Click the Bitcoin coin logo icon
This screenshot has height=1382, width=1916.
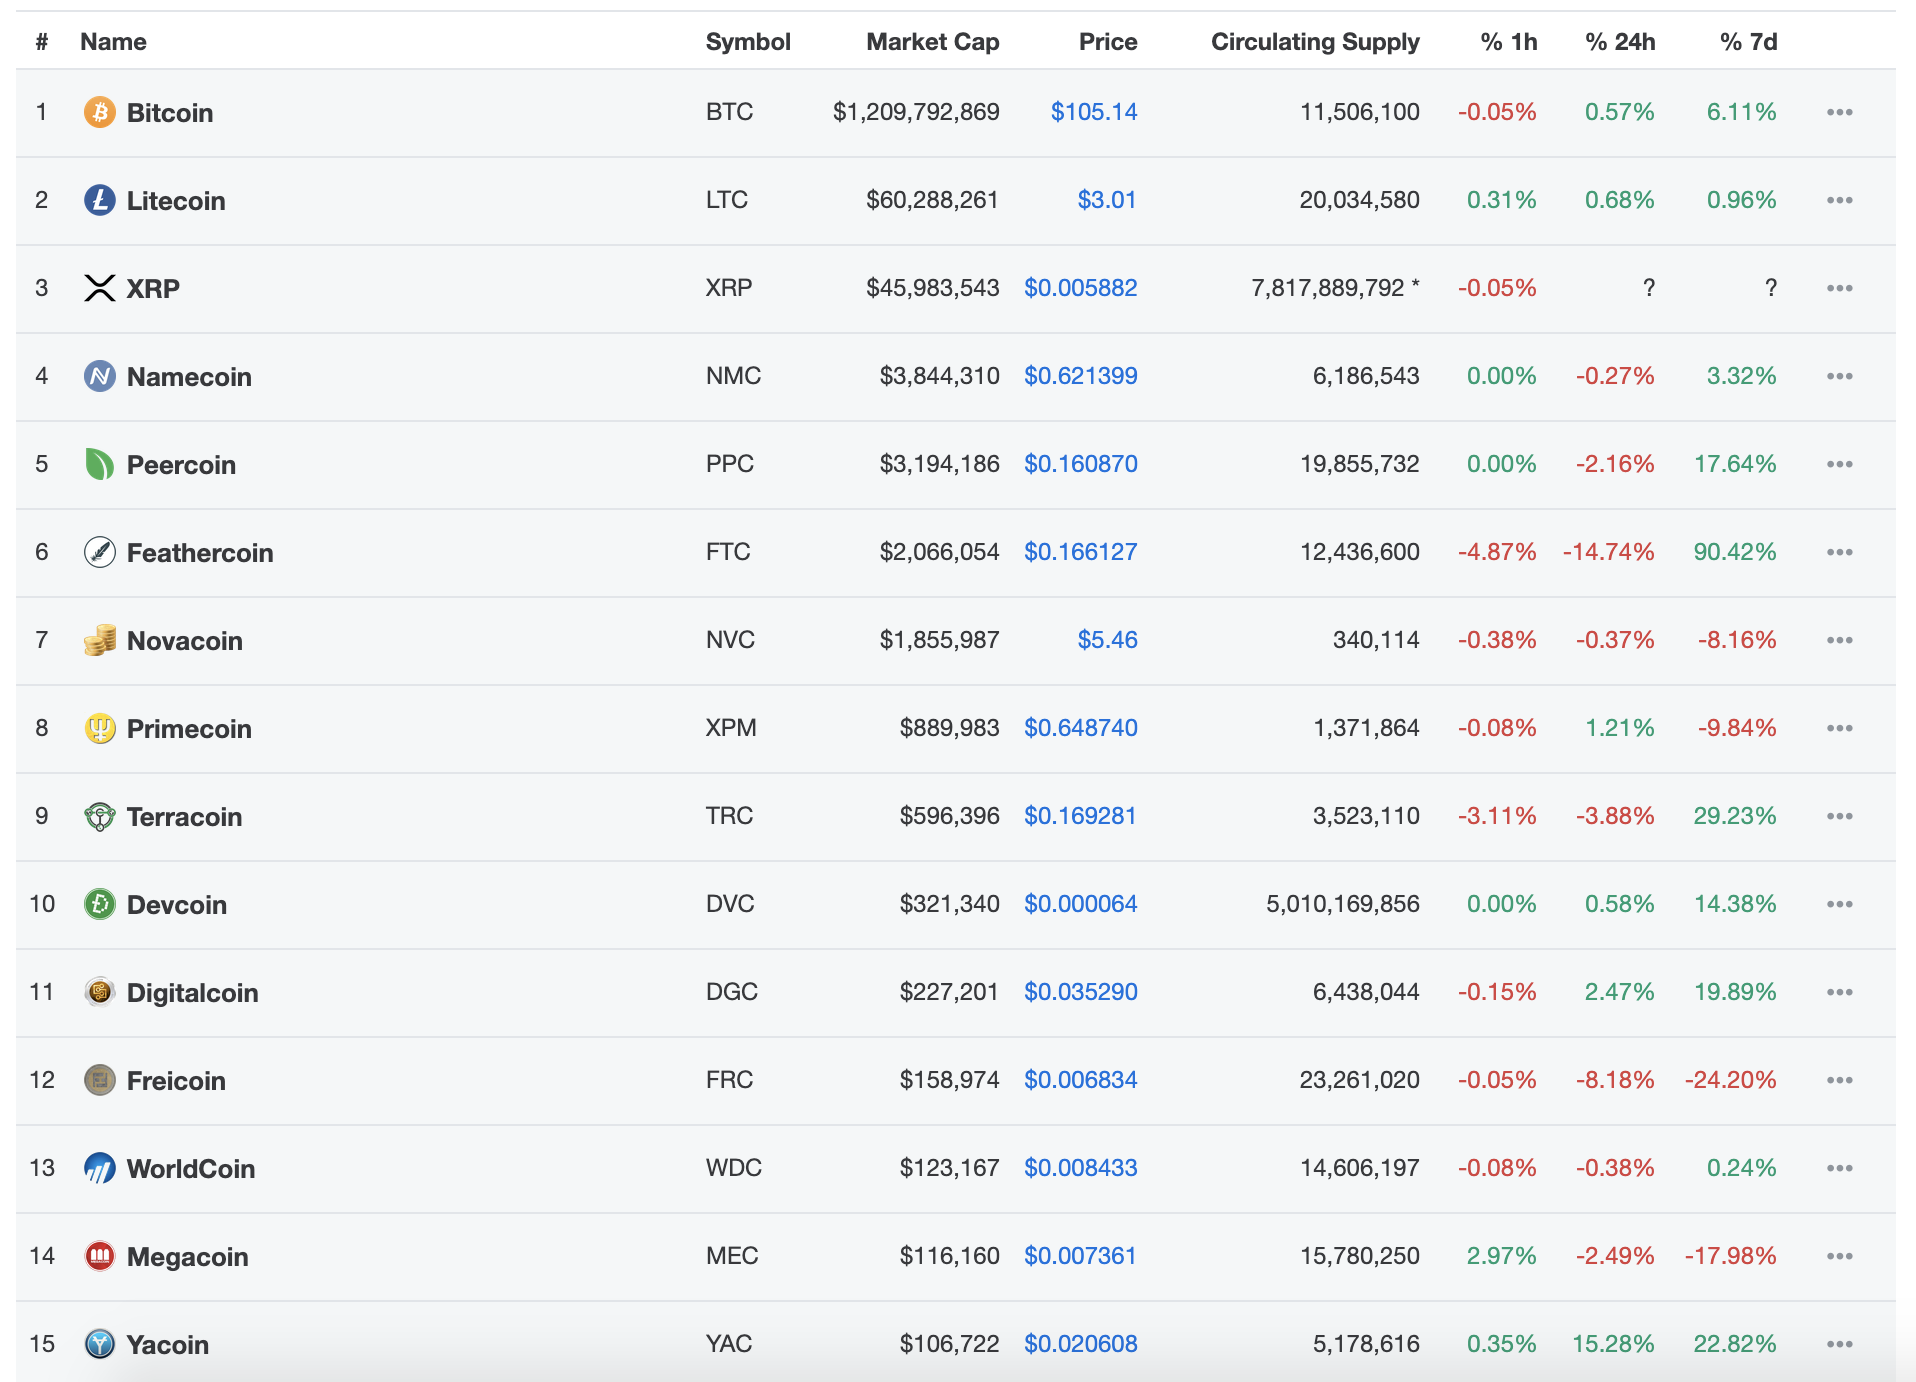click(99, 112)
